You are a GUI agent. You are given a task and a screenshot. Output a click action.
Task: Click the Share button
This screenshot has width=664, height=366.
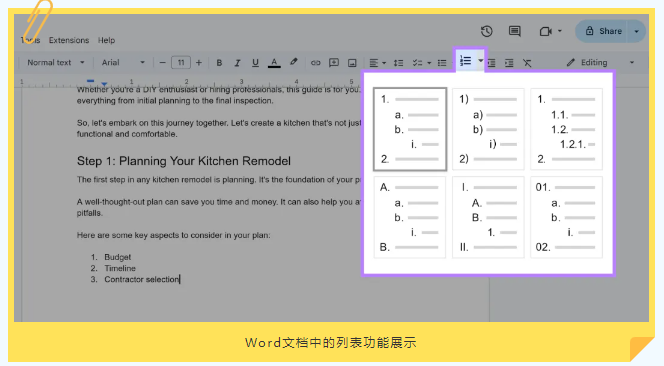click(x=604, y=31)
